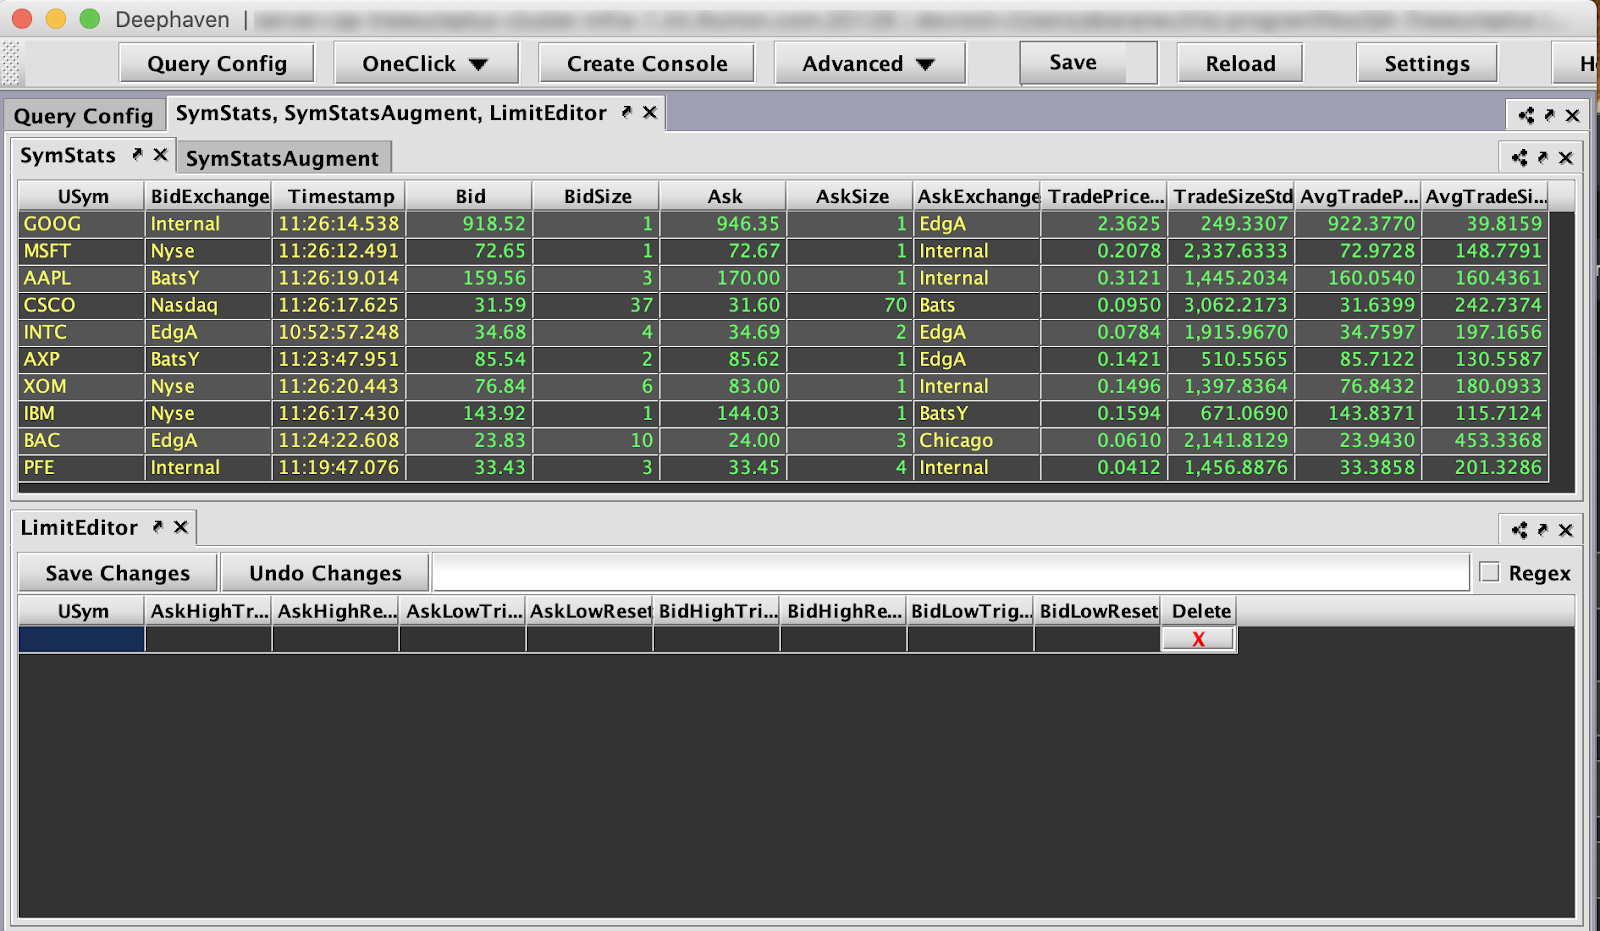Image resolution: width=1600 pixels, height=931 pixels.
Task: Expand the Advanced dropdown menu
Action: click(868, 64)
